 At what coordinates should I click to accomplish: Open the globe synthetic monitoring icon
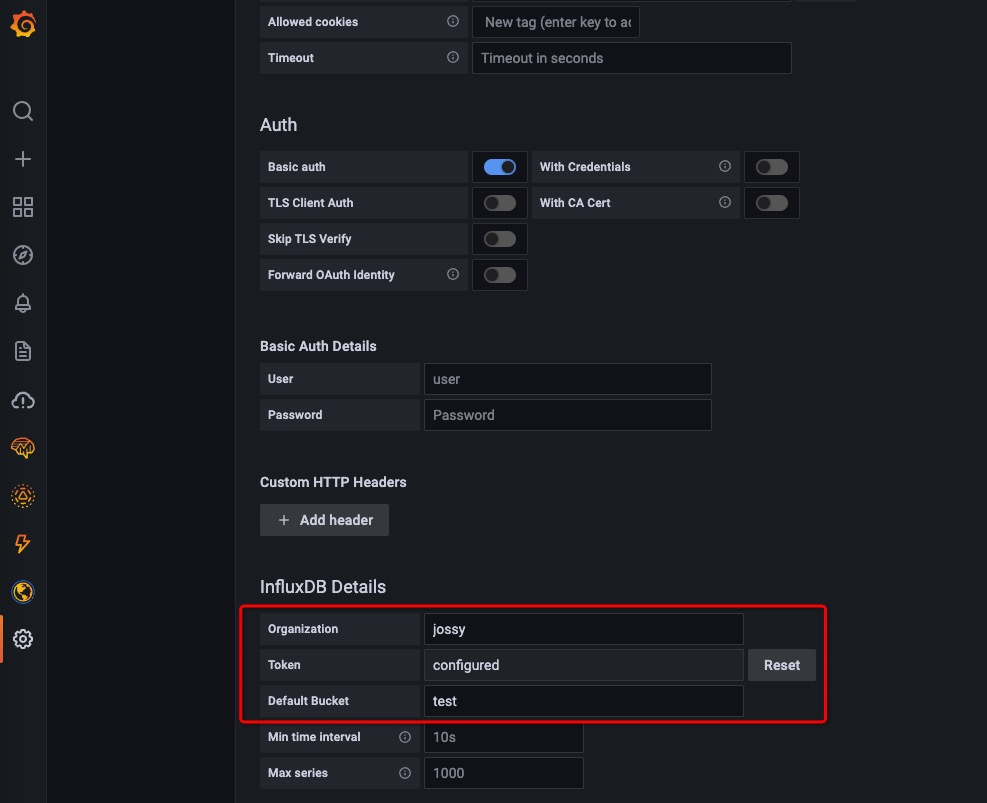[x=23, y=592]
